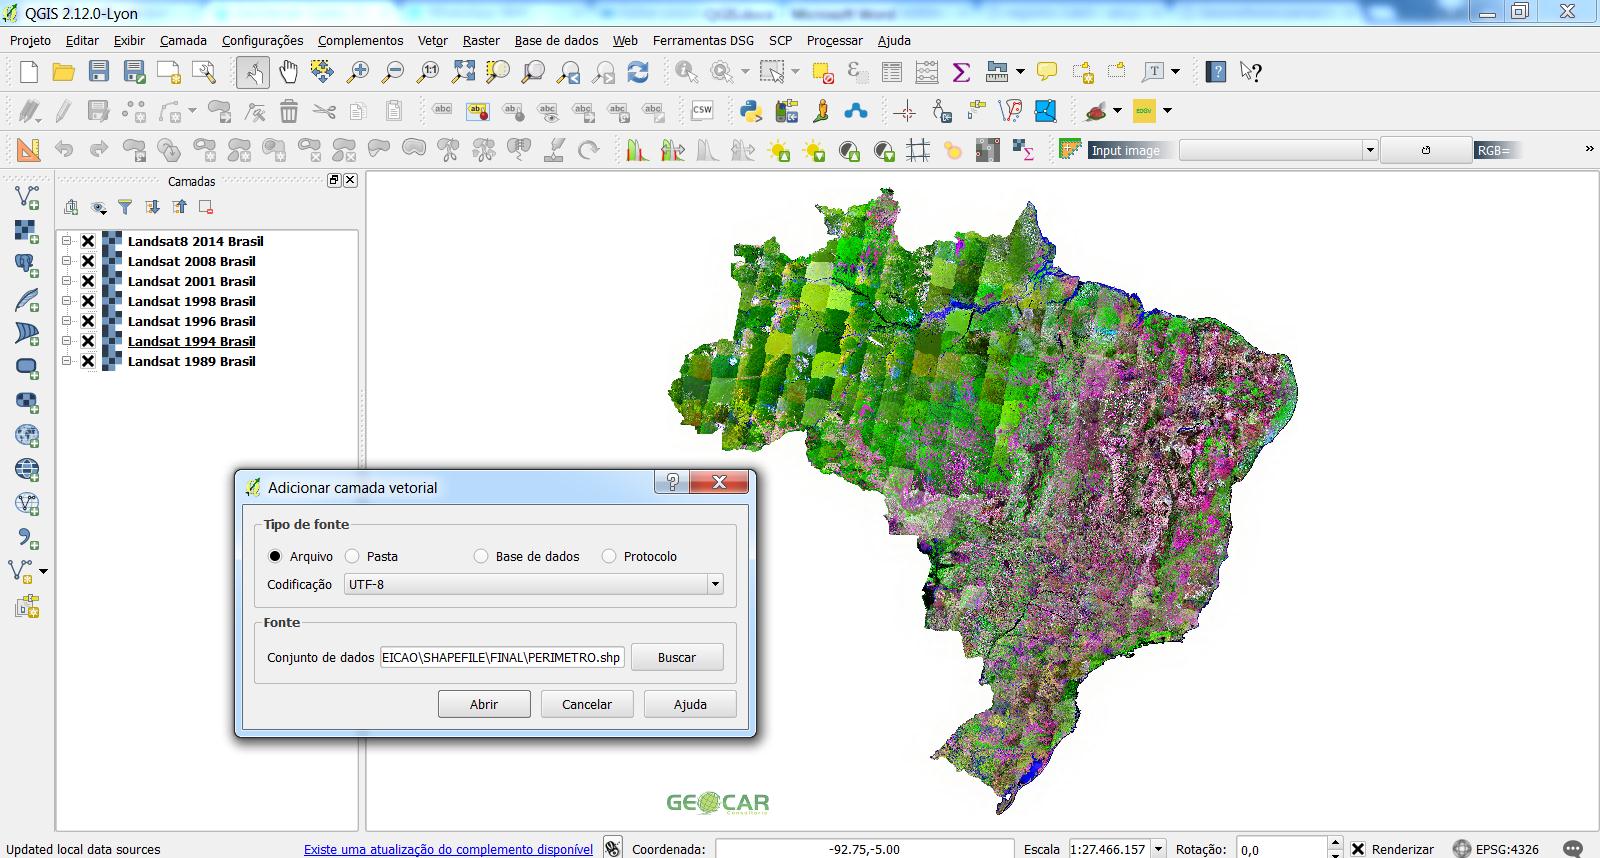Open the attribute table icon
The height and width of the screenshot is (858, 1600).
pyautogui.click(x=892, y=72)
